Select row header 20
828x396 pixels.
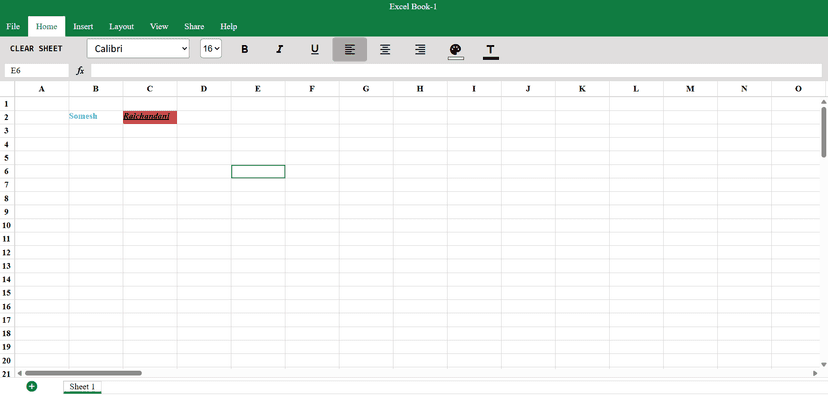[x=7, y=361]
